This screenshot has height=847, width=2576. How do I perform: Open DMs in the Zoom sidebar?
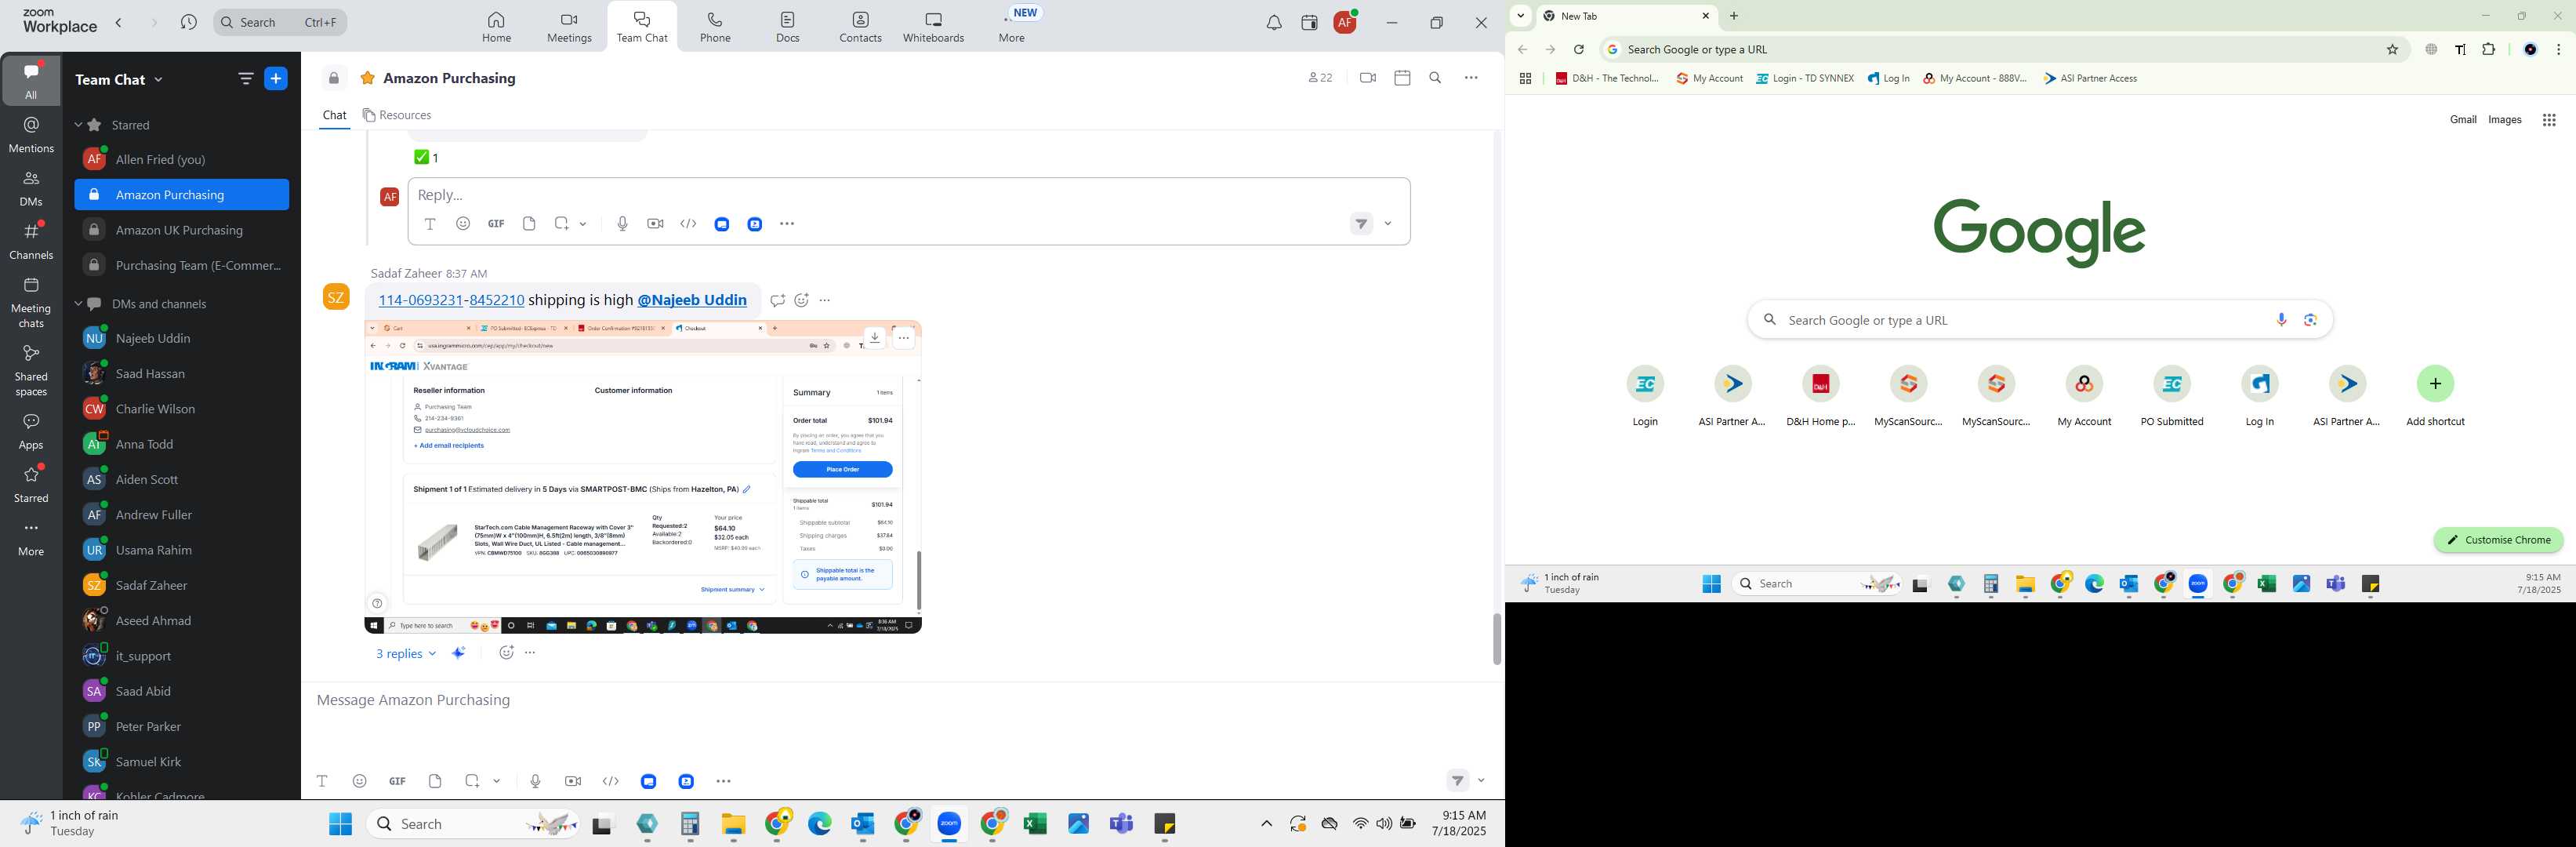point(31,188)
